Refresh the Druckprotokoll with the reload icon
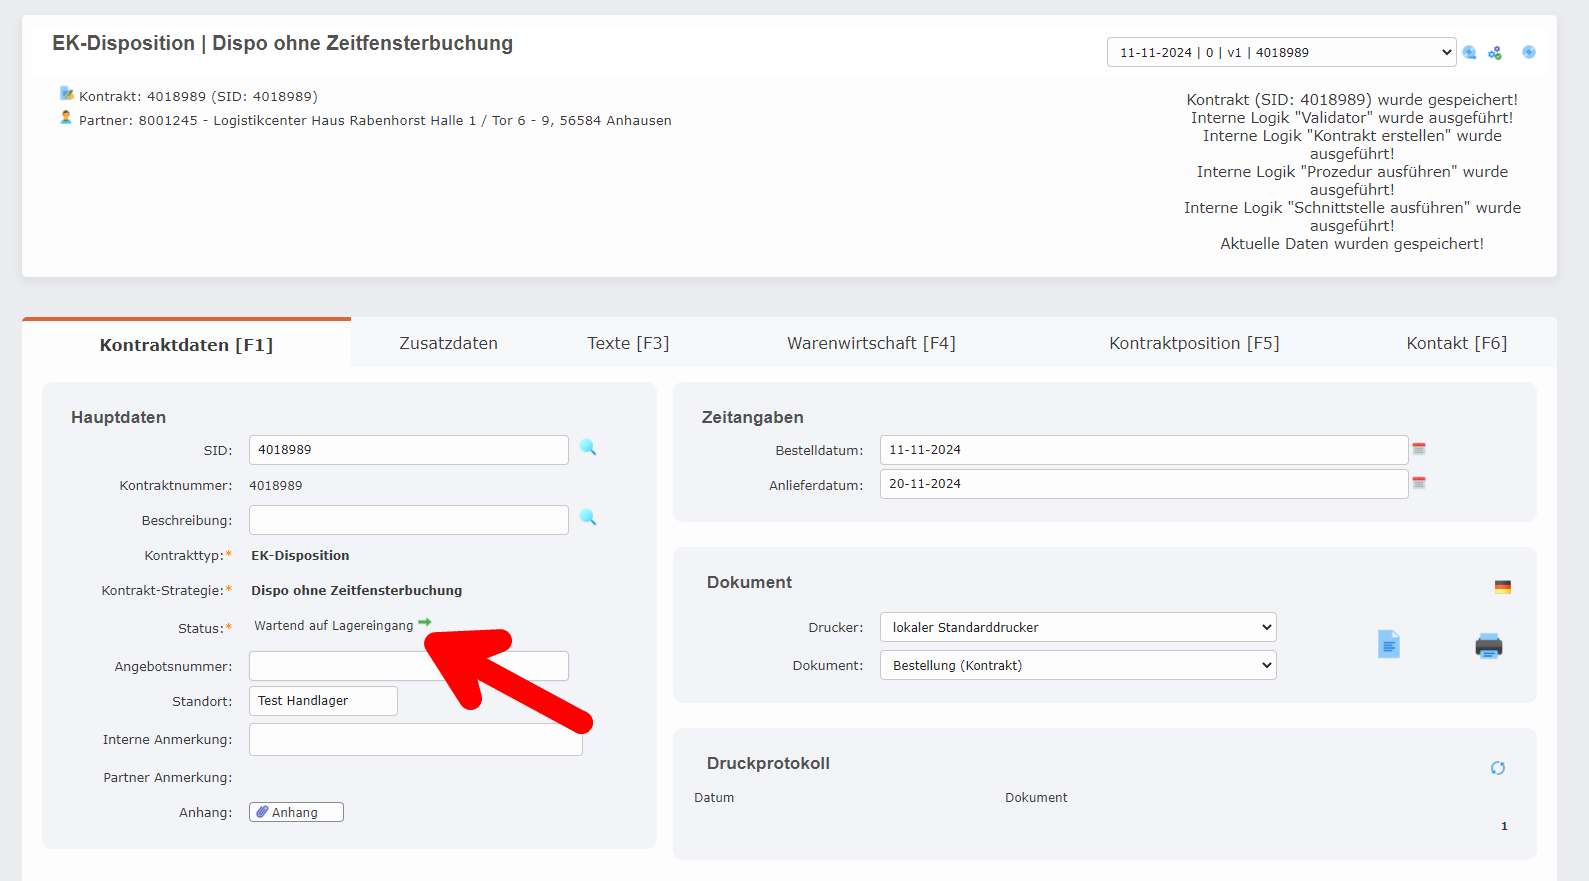The height and width of the screenshot is (881, 1589). [1498, 768]
